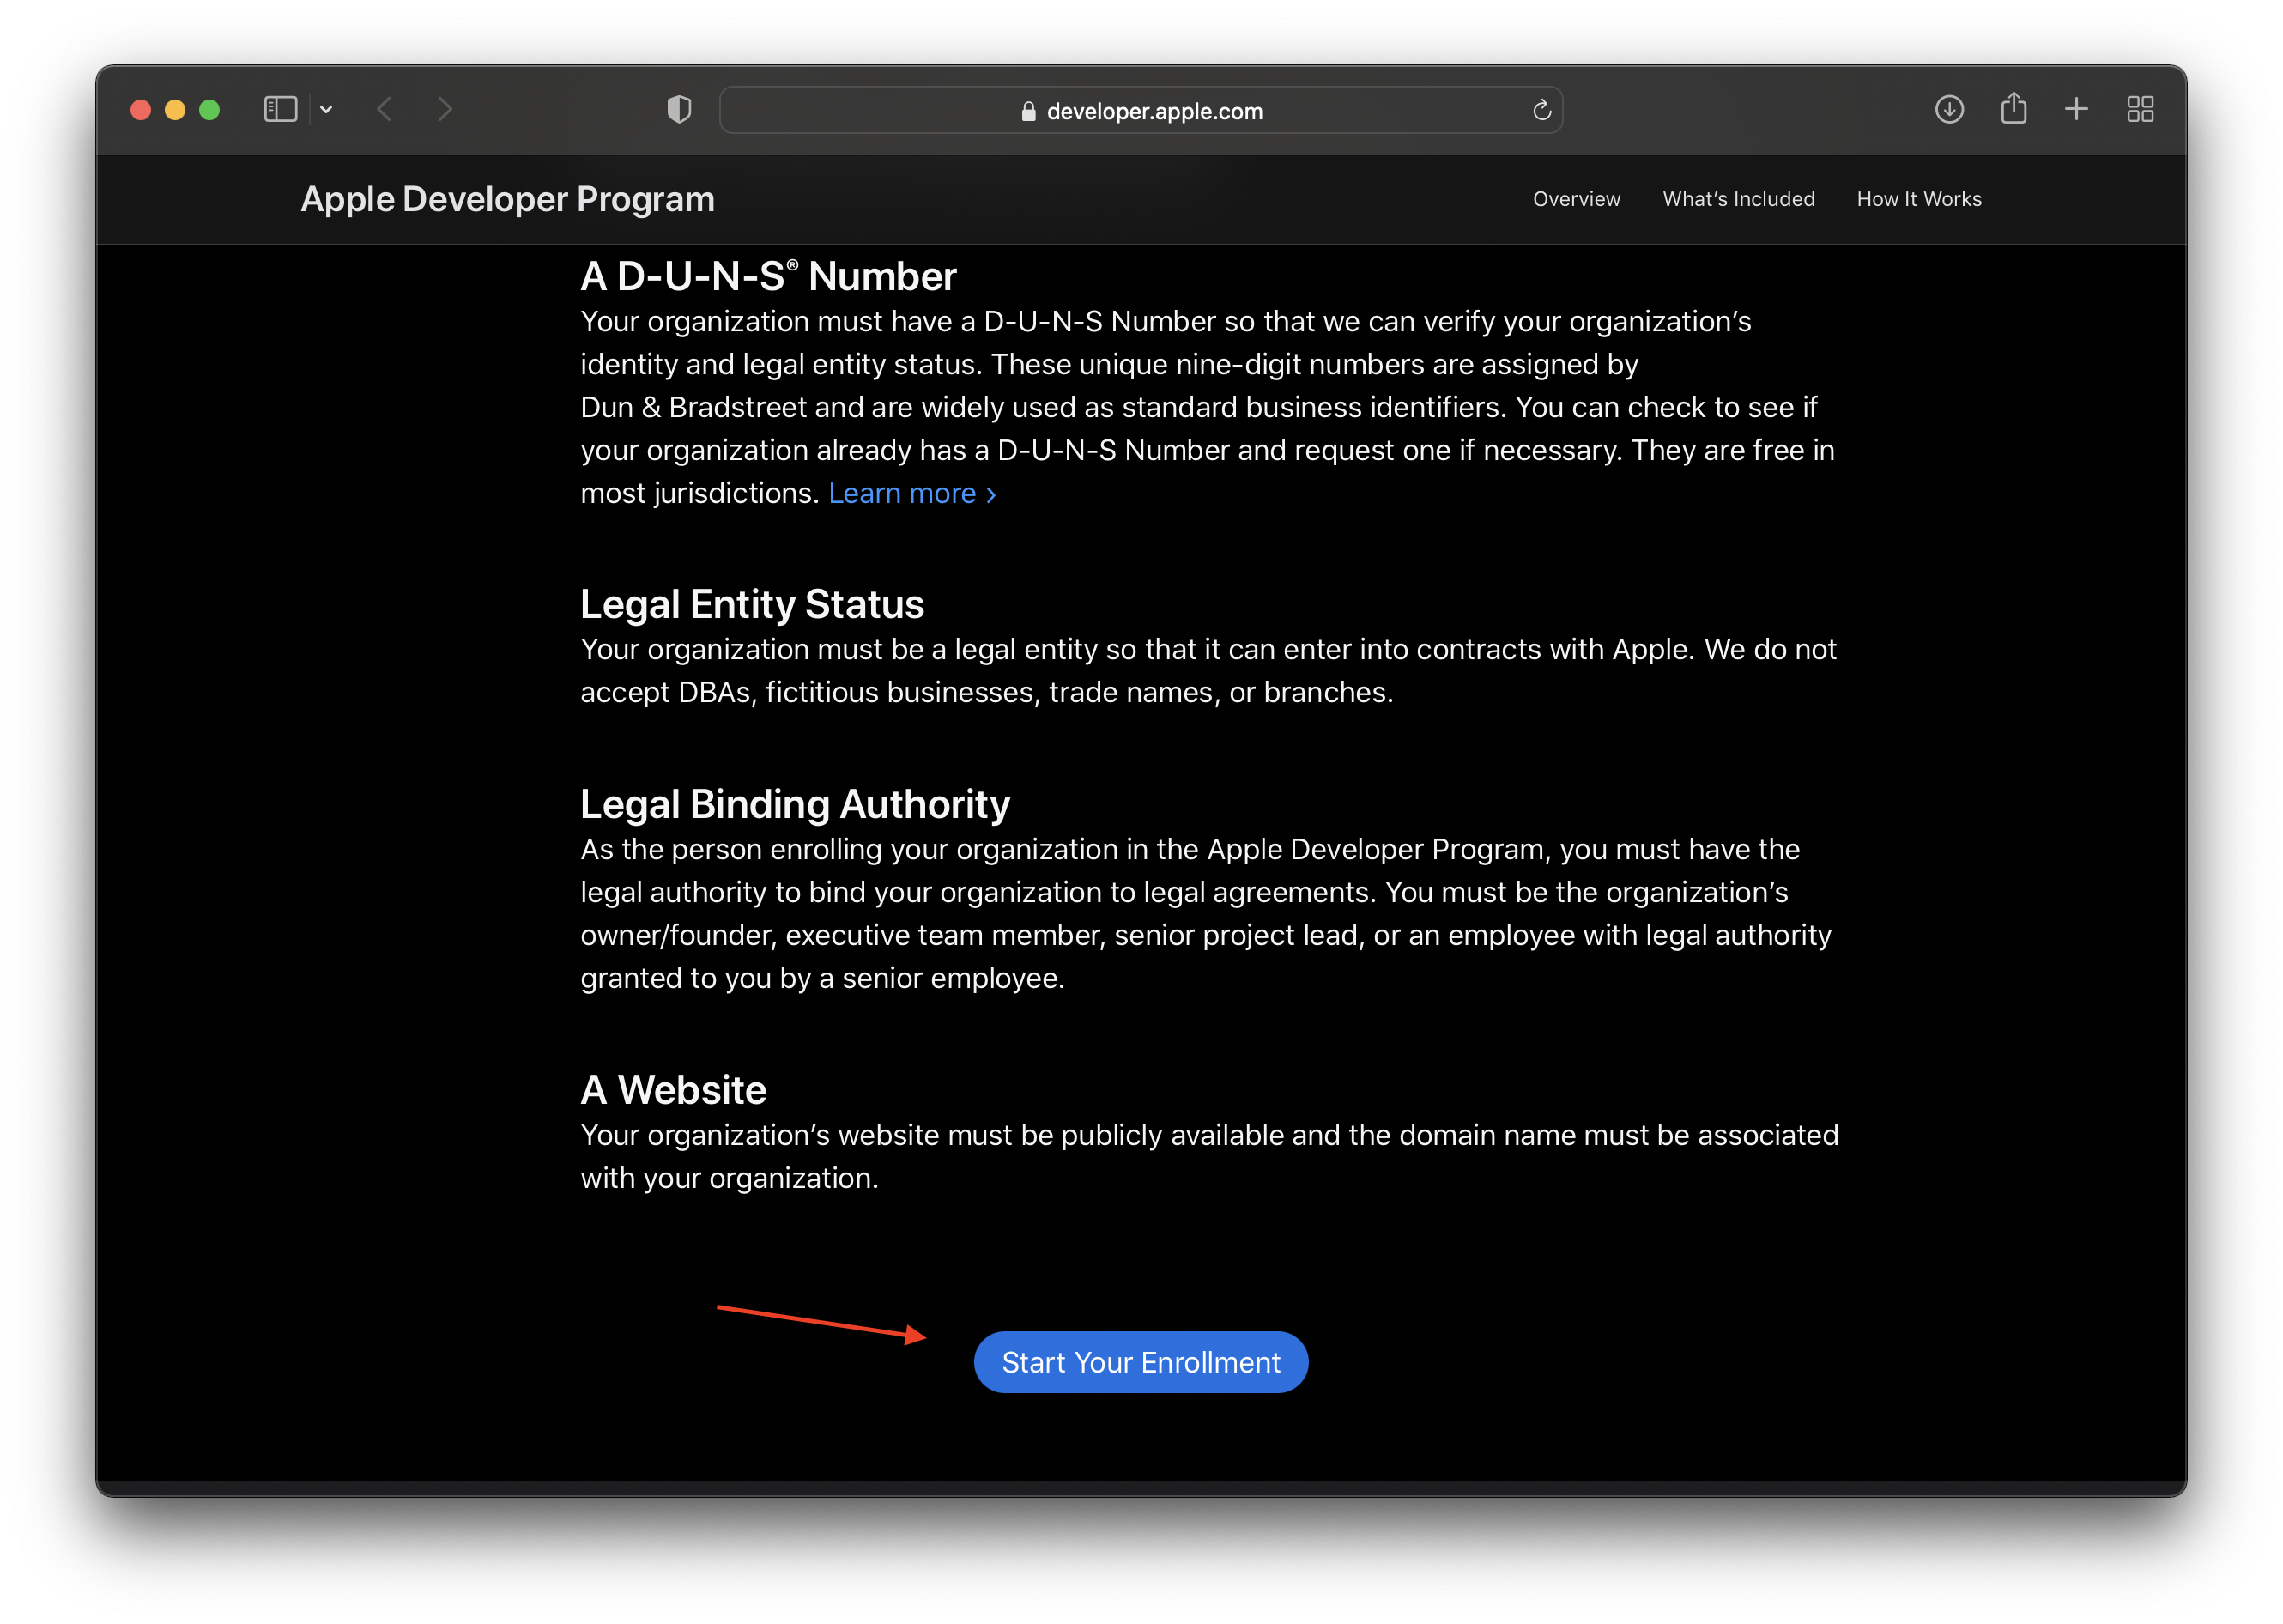Open the privacy report shield icon
This screenshot has width=2283, height=1624.
tap(679, 110)
